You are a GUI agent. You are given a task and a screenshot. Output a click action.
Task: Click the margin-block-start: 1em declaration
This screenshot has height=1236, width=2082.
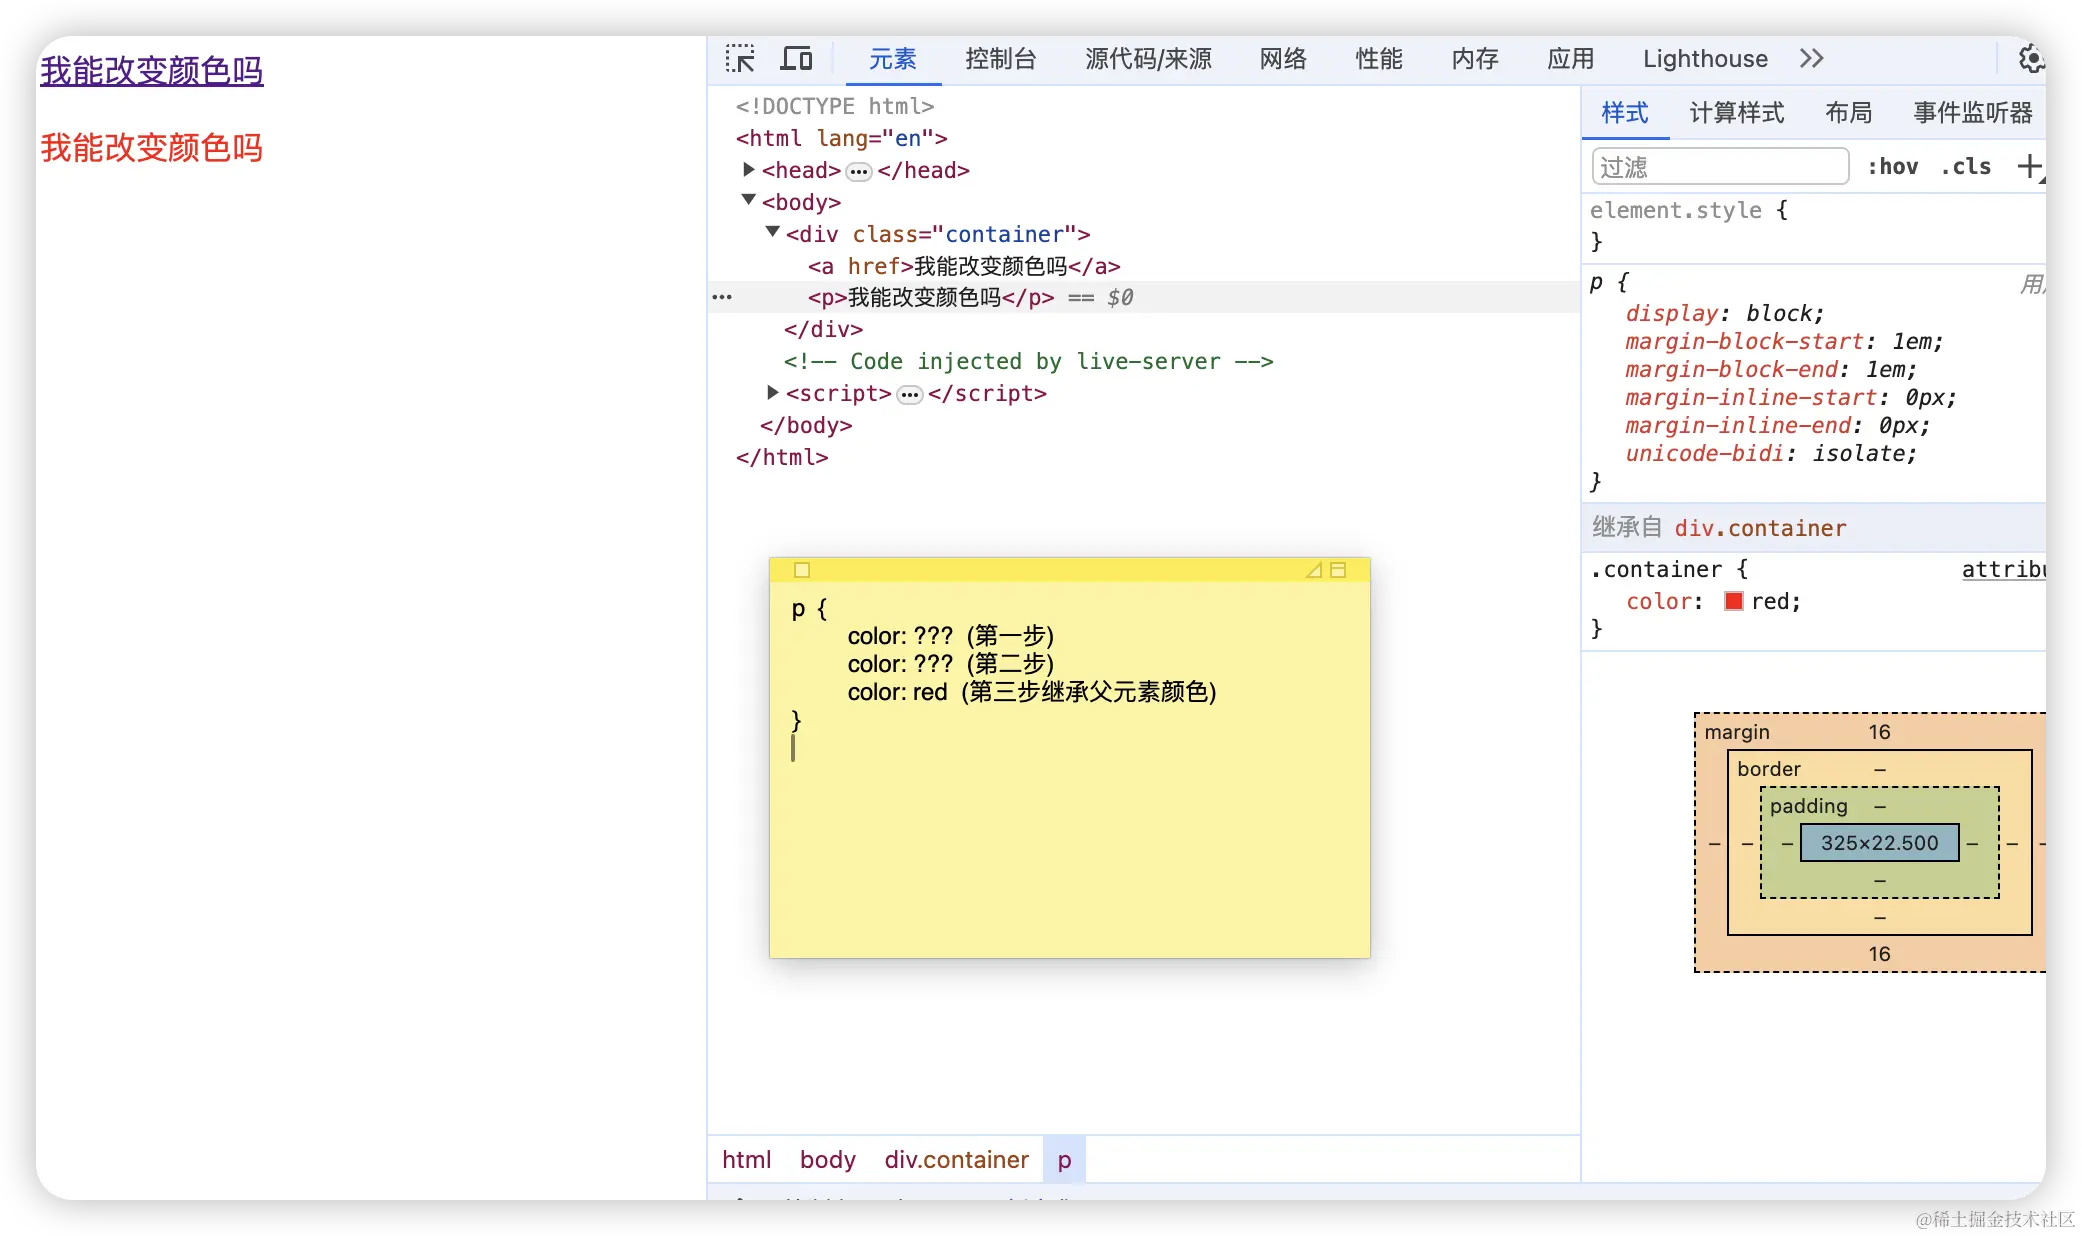point(1784,341)
